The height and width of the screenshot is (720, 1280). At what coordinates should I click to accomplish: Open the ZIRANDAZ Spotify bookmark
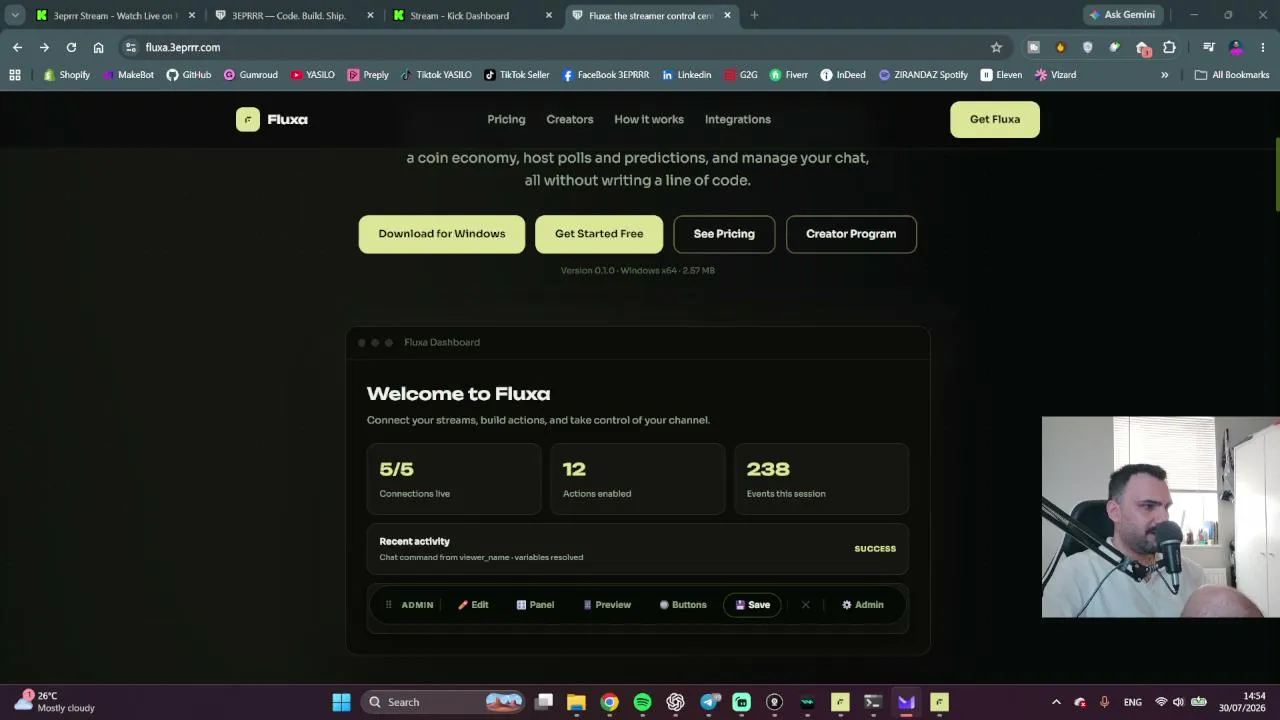pyautogui.click(x=923, y=74)
